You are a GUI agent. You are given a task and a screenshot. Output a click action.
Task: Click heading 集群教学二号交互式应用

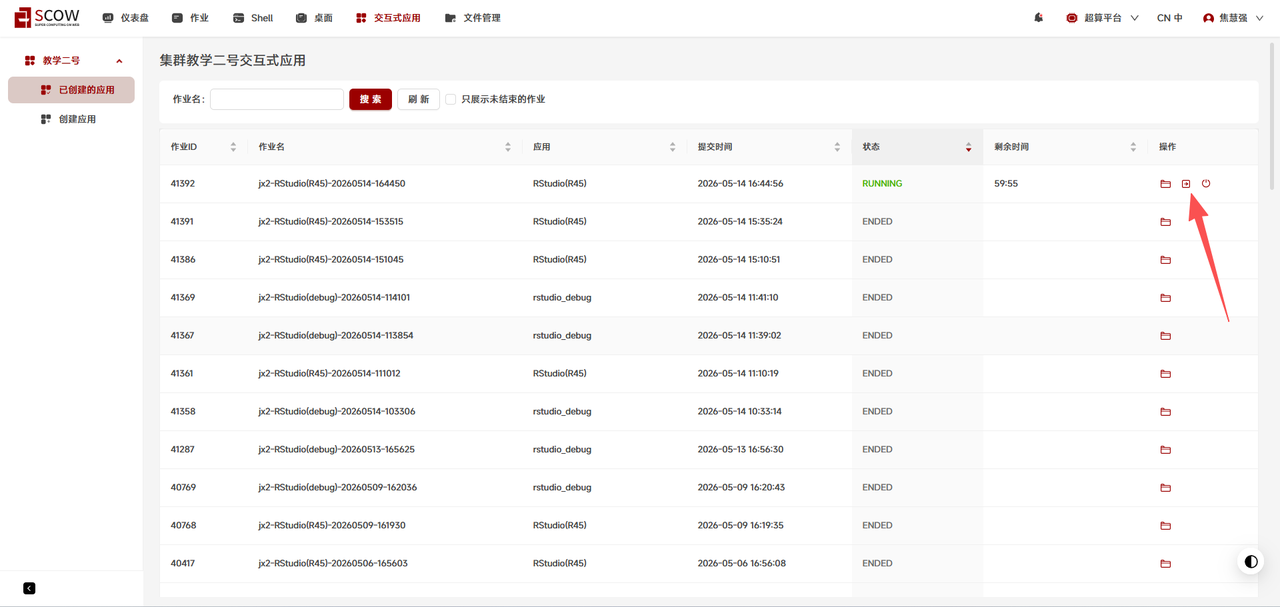pos(233,60)
